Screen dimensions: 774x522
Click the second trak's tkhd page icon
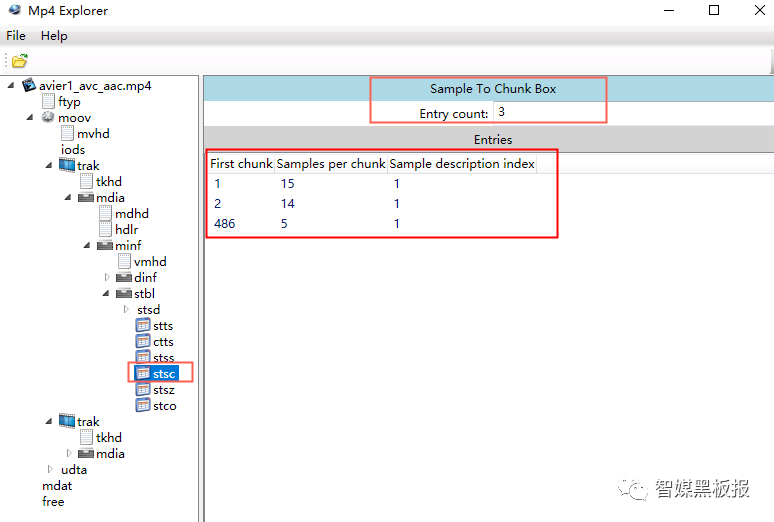coord(86,437)
